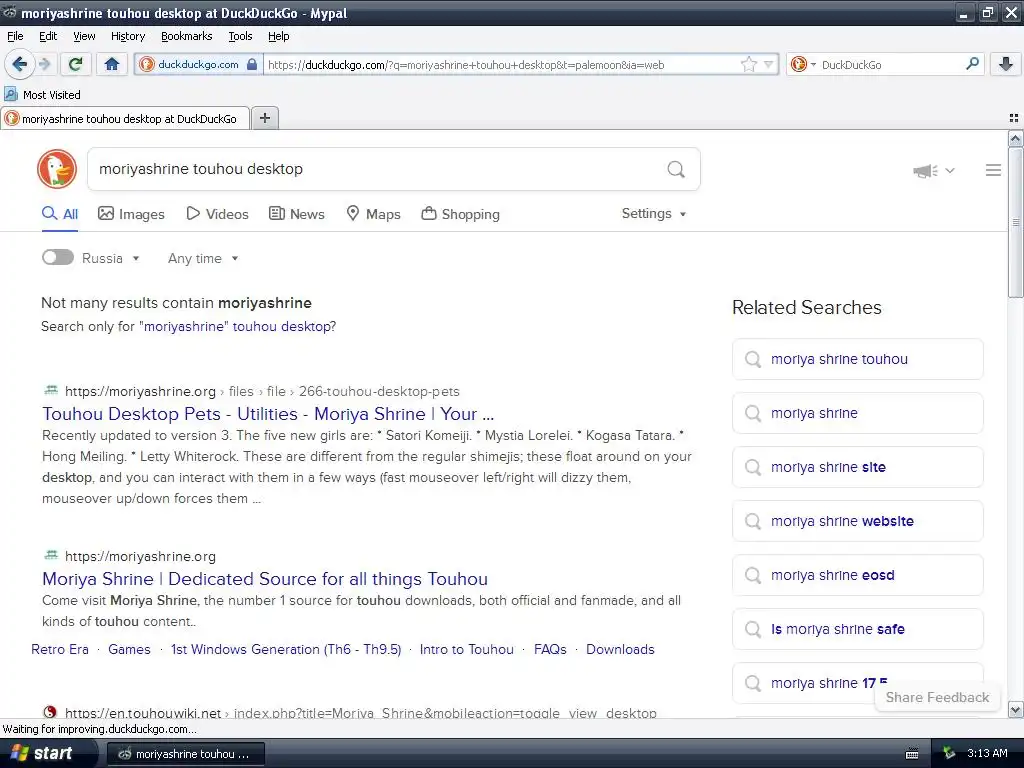Open the Tools menu
Image resolution: width=1024 pixels, height=768 pixels.
(x=240, y=36)
